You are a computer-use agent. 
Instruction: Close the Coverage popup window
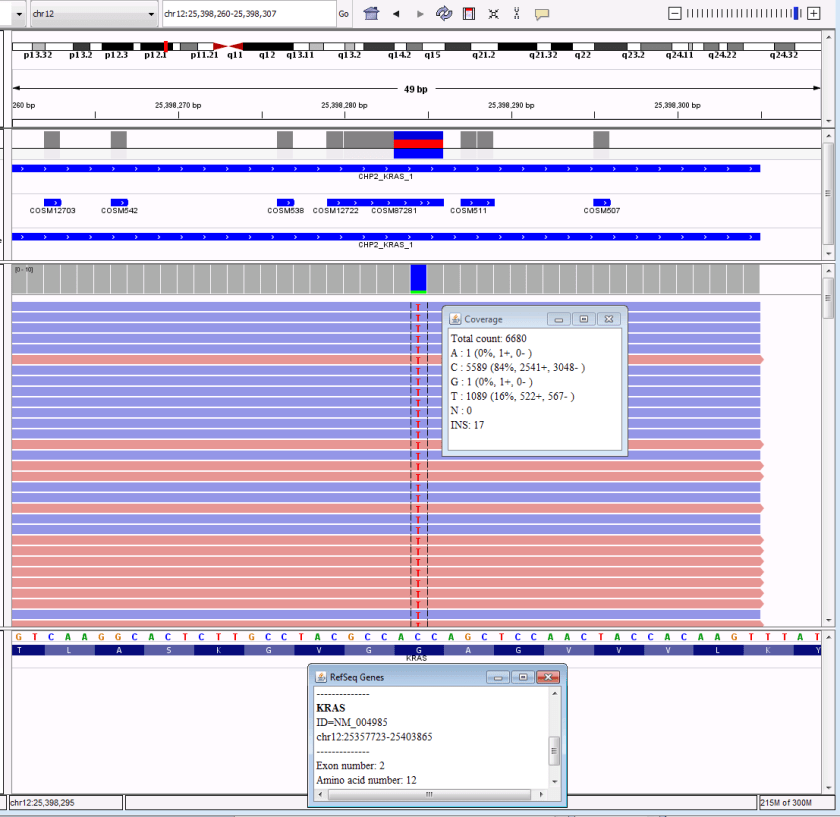click(609, 319)
